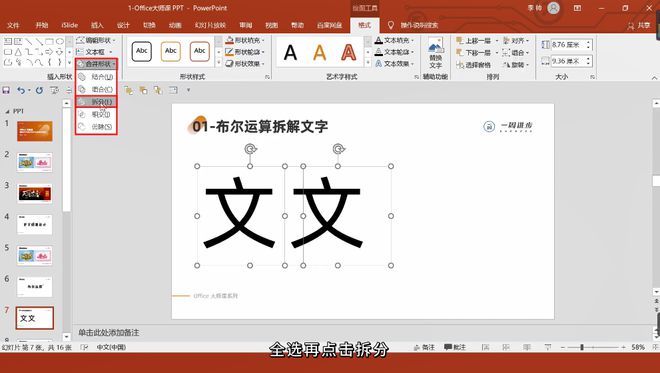This screenshot has width=660, height=373.
Task: Click the rotation handle above left 文 textbox
Action: 250,149
